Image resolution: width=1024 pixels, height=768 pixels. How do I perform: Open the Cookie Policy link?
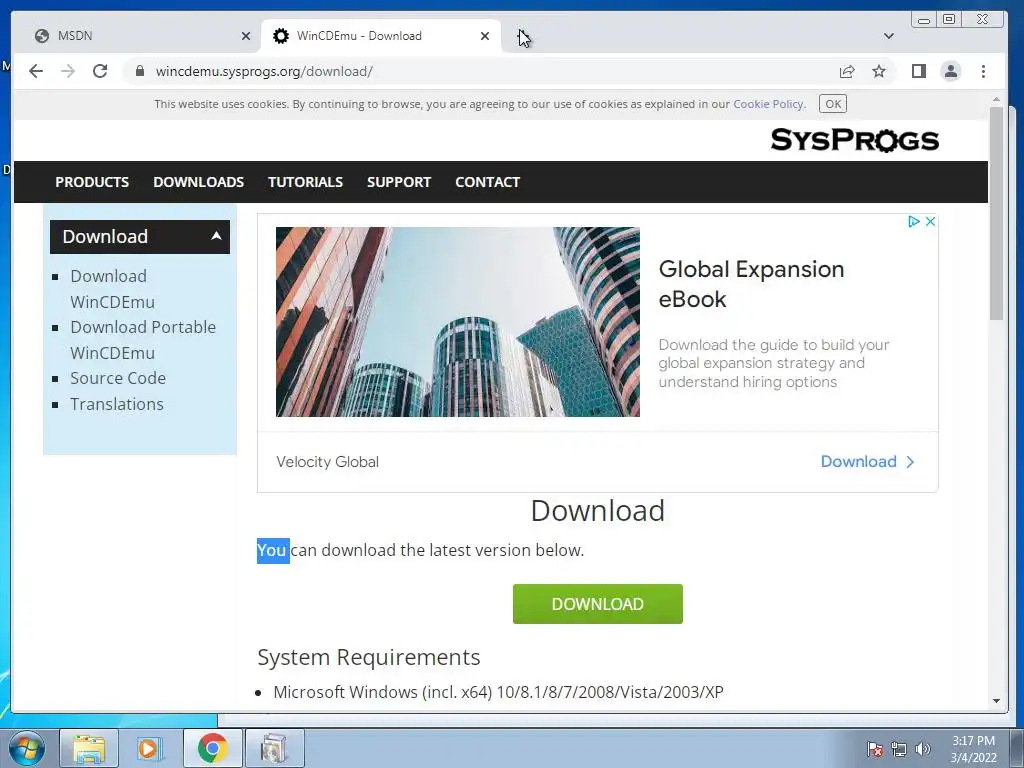(x=768, y=104)
